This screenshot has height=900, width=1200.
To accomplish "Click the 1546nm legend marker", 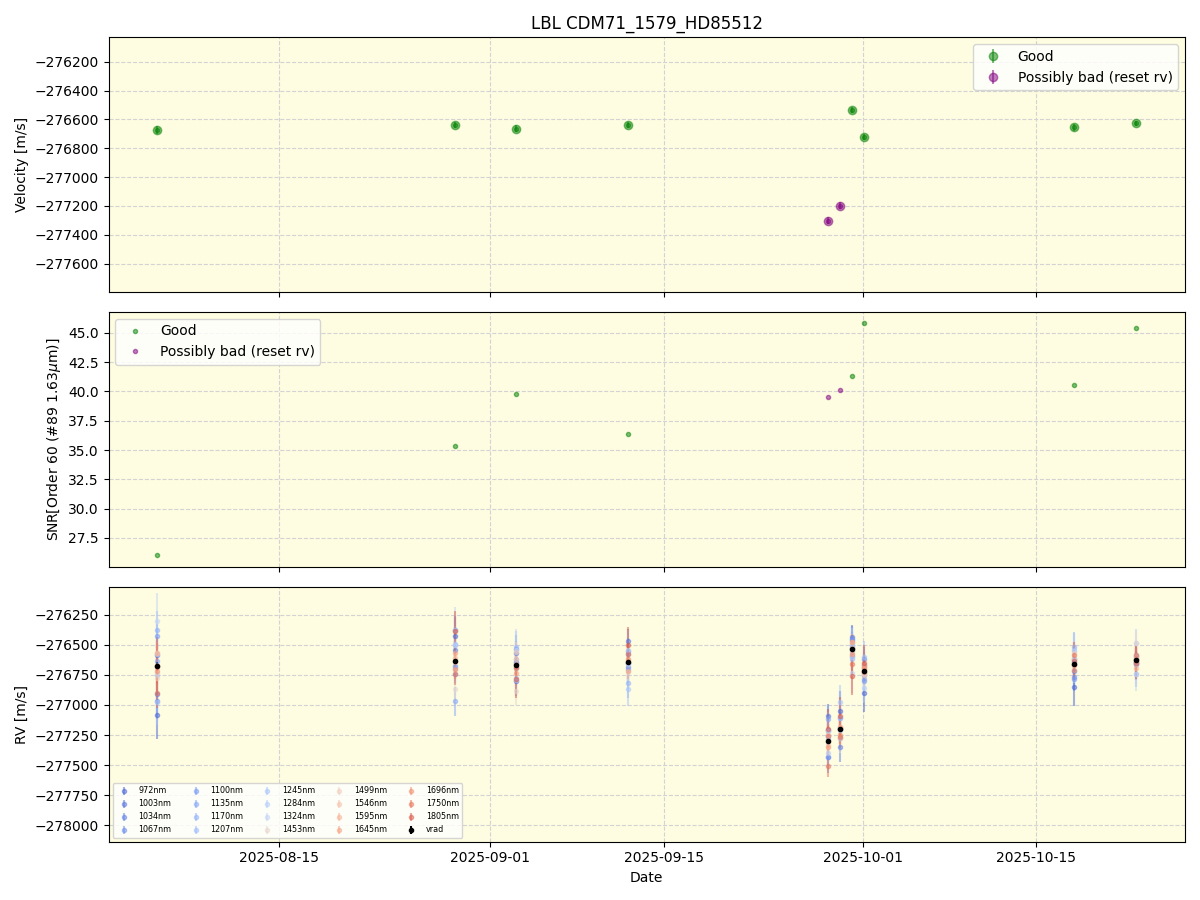I will click(x=340, y=804).
